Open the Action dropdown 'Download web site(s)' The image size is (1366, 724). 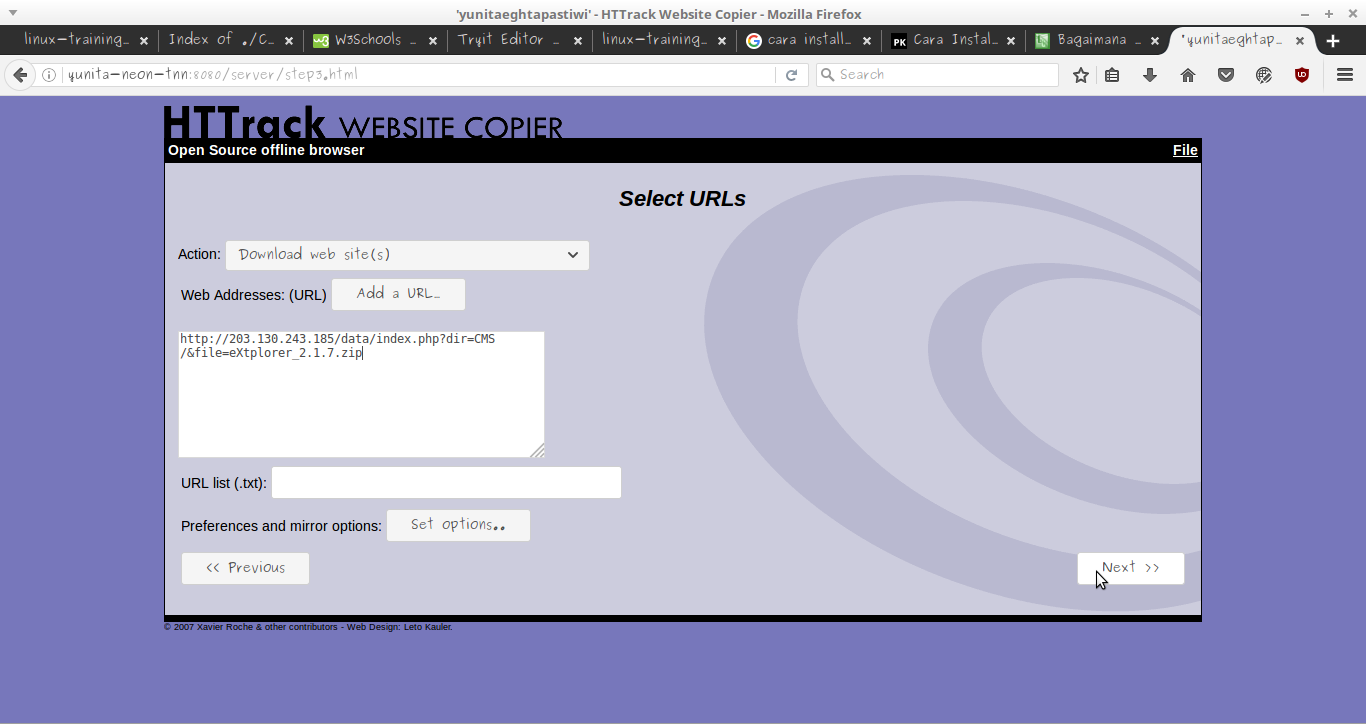(x=407, y=255)
